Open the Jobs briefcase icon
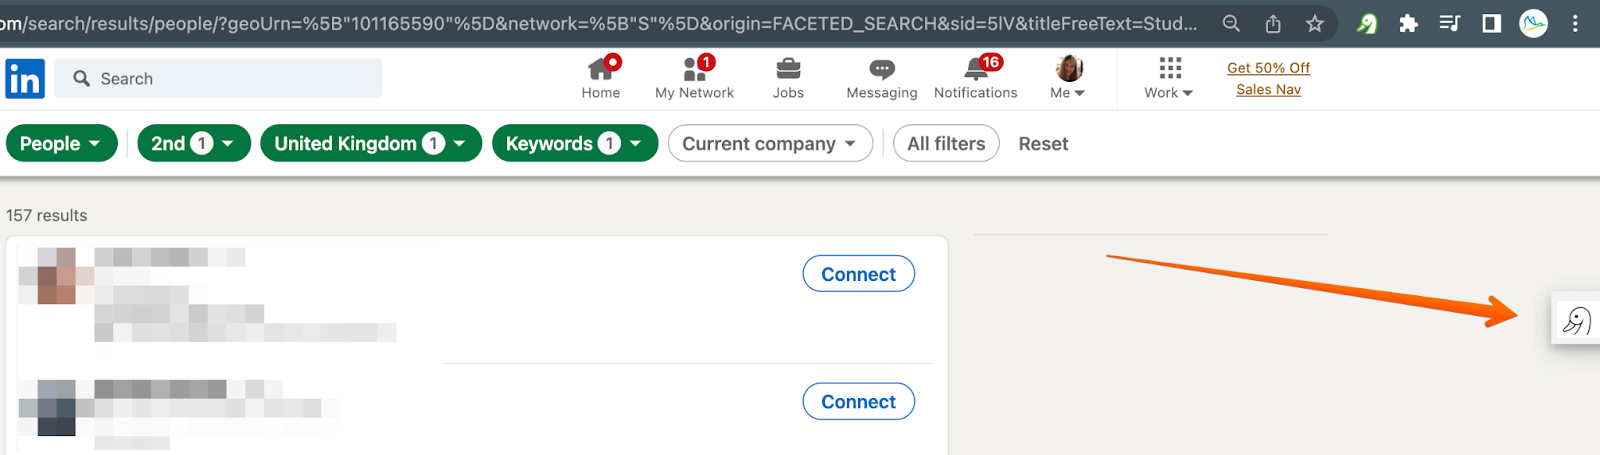 788,69
